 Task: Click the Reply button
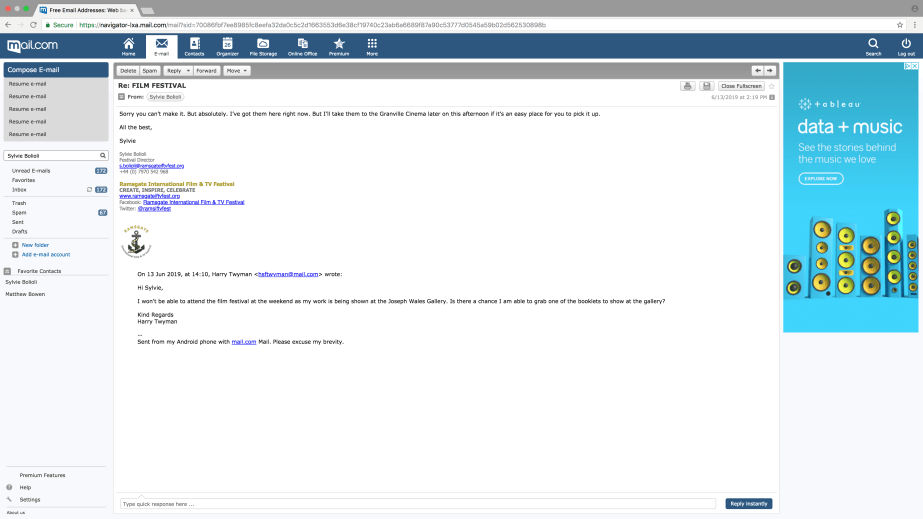point(174,71)
